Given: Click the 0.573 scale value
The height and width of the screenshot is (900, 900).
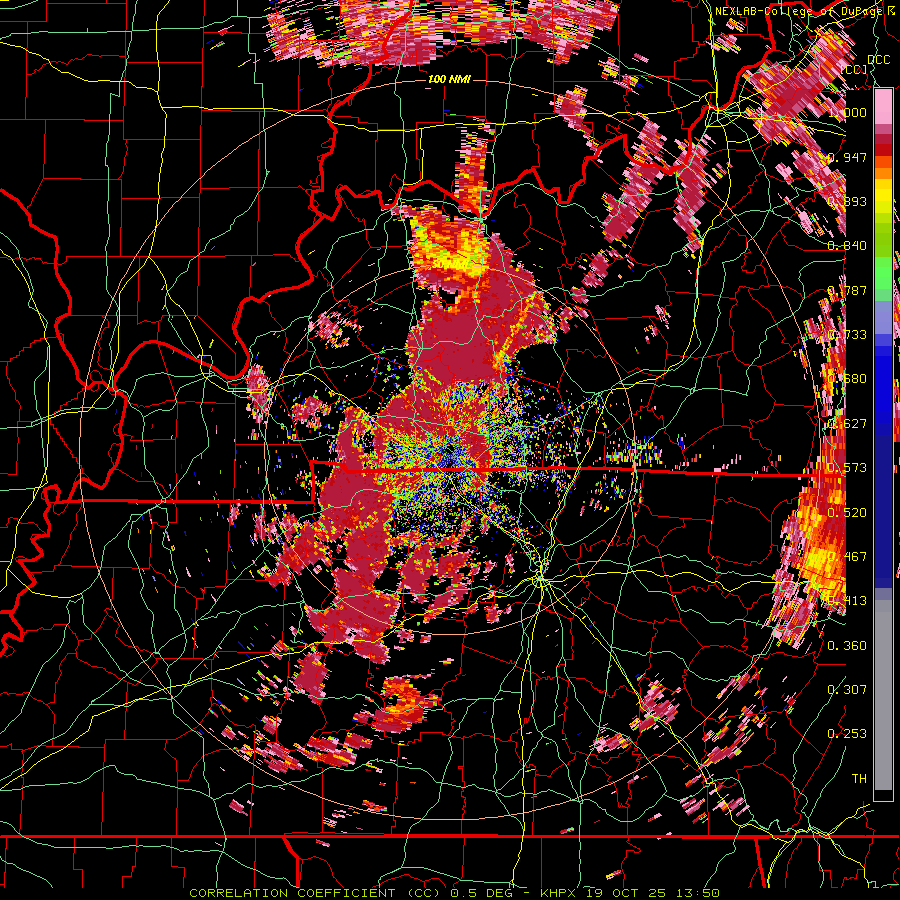Looking at the screenshot, I should pyautogui.click(x=847, y=468).
